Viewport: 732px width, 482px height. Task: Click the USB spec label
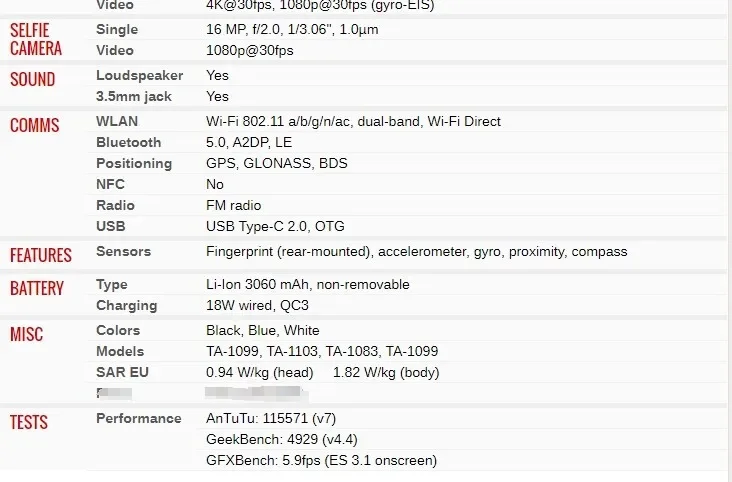(110, 226)
